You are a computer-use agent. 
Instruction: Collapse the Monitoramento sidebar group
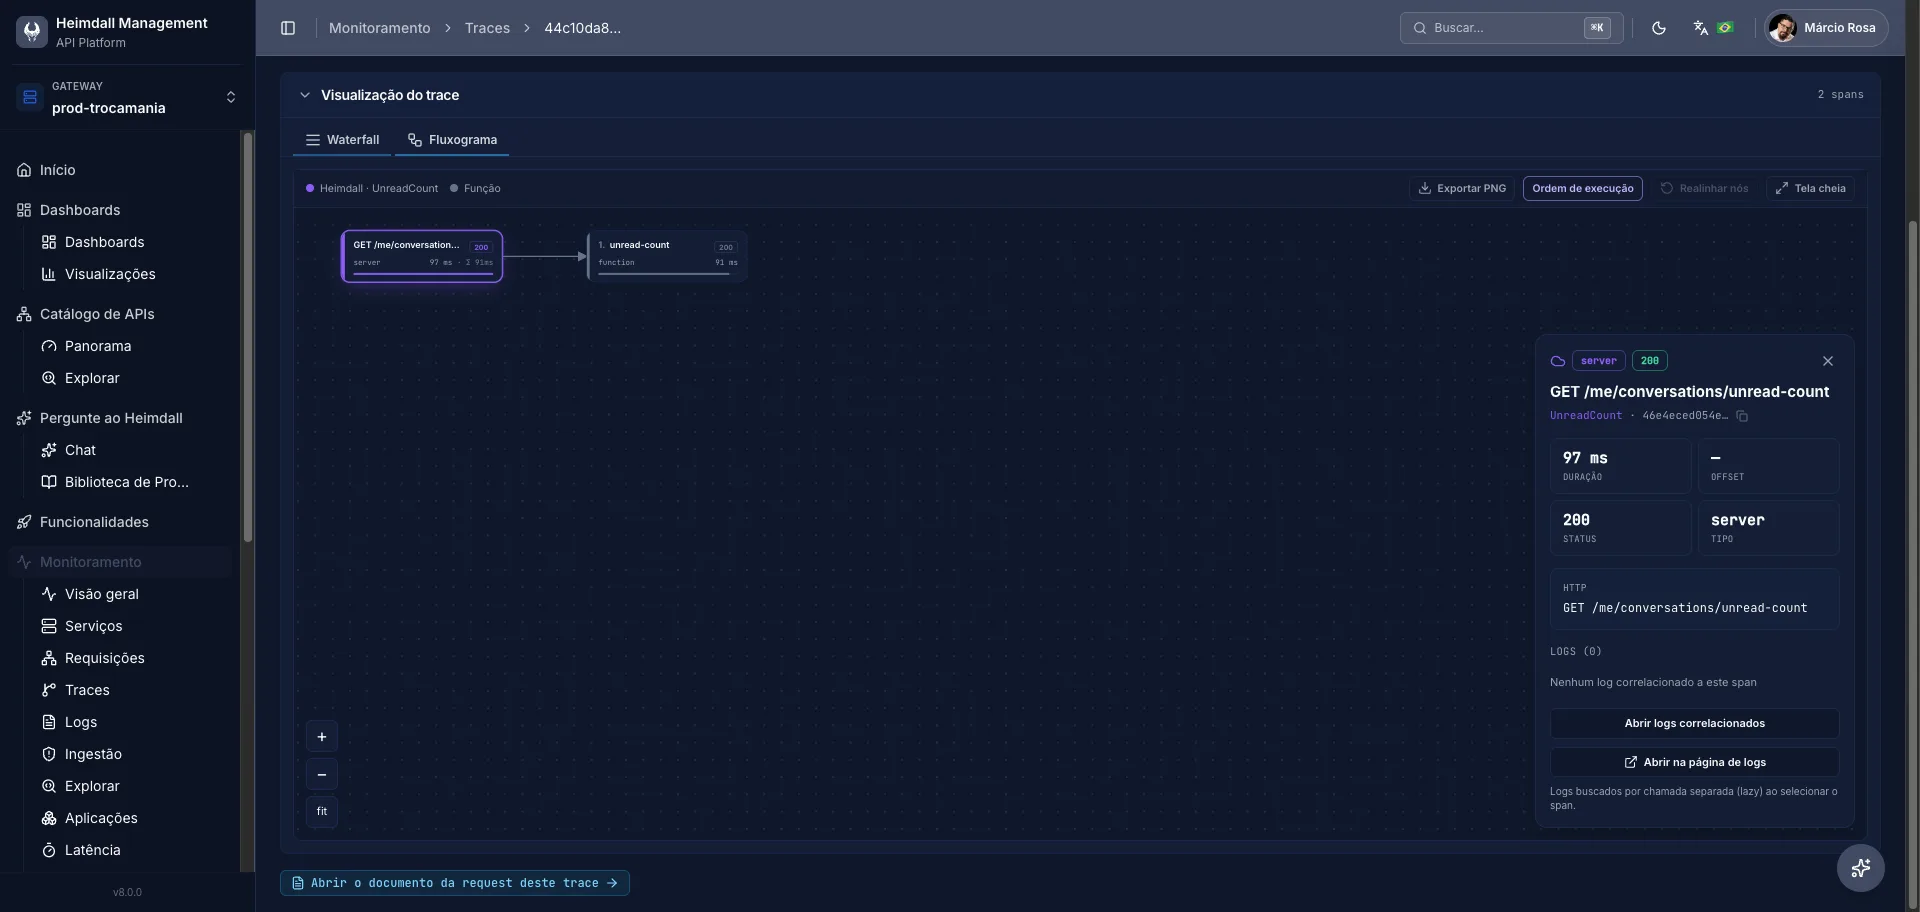[x=120, y=562]
